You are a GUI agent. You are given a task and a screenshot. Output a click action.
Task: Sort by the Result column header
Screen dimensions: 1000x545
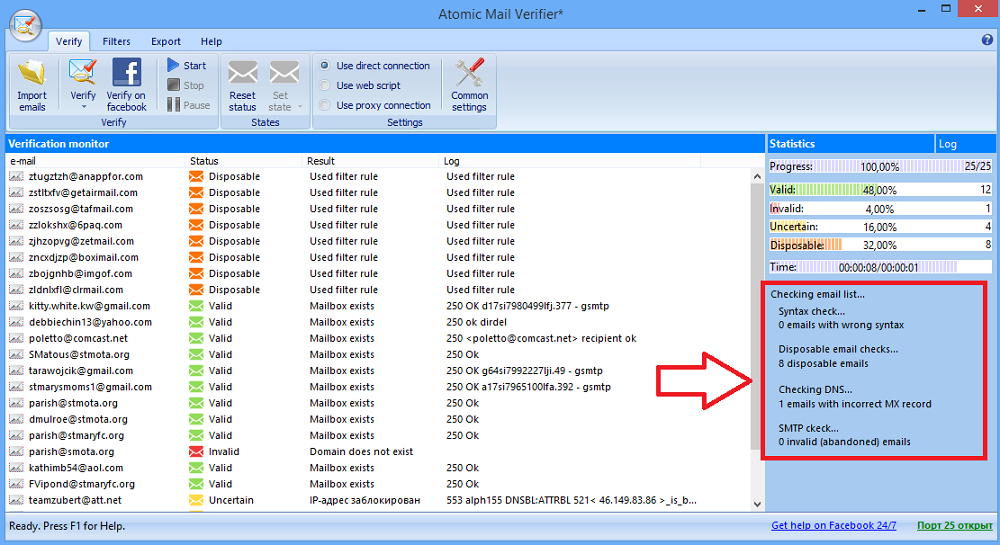tap(371, 161)
